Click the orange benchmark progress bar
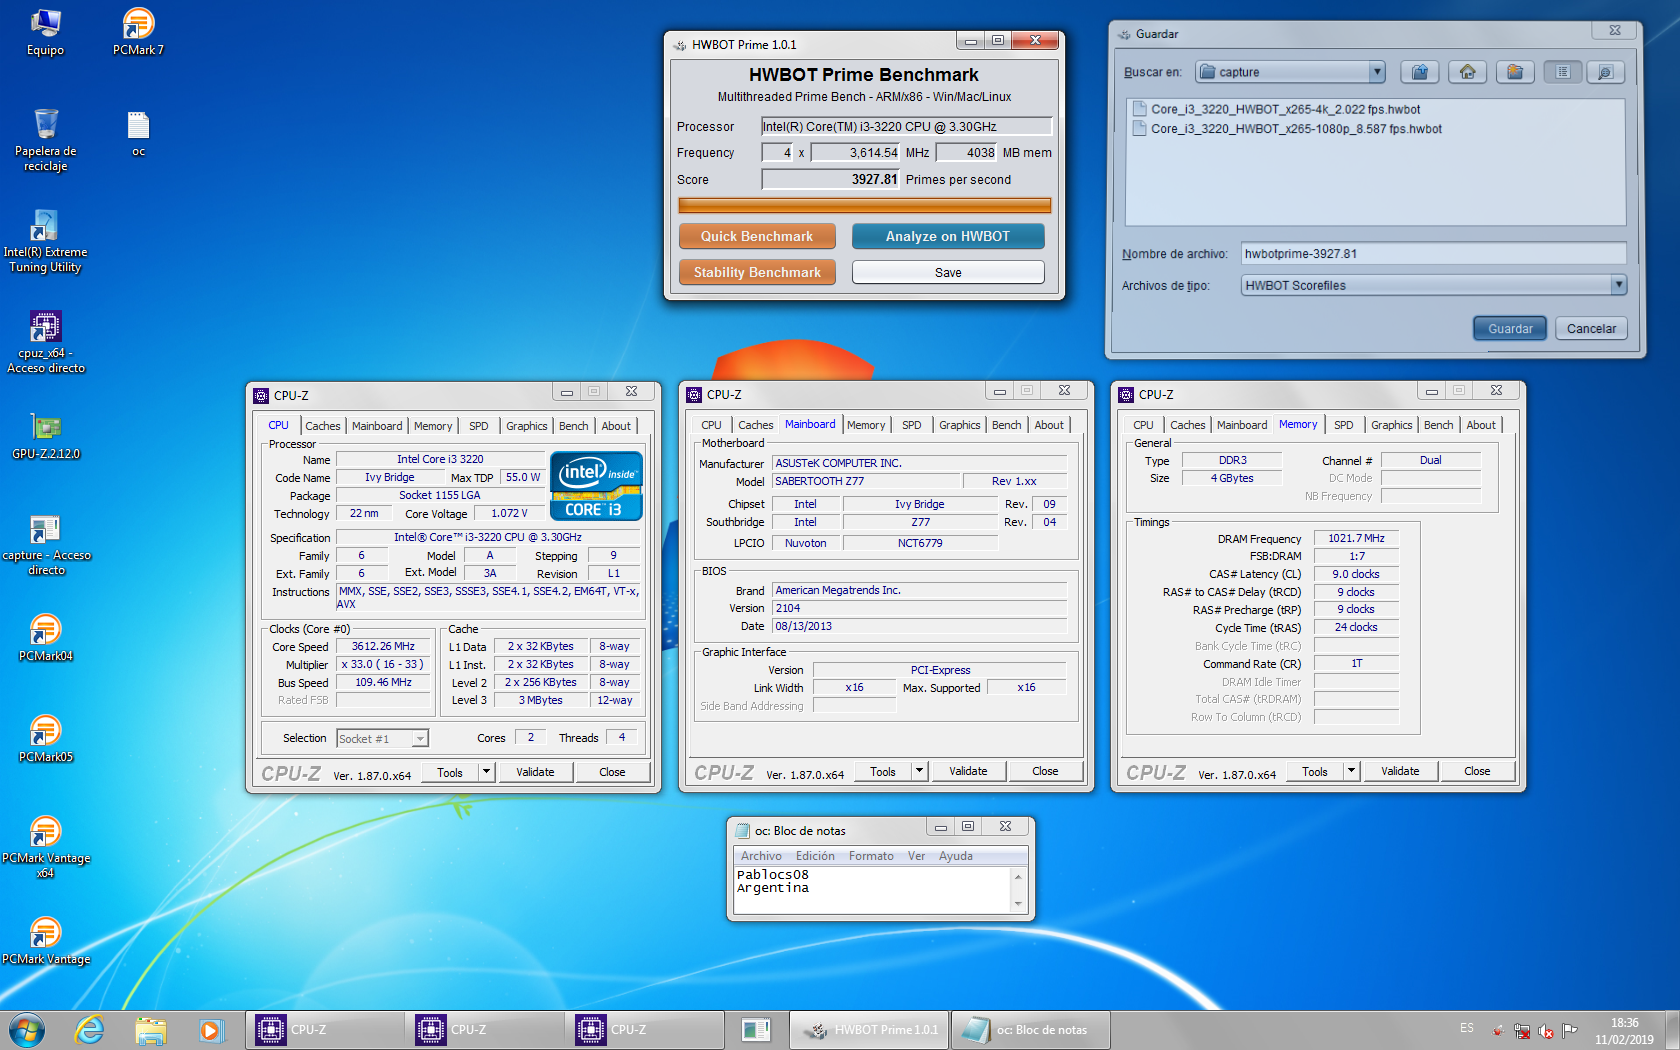Image resolution: width=1680 pixels, height=1050 pixels. click(864, 205)
